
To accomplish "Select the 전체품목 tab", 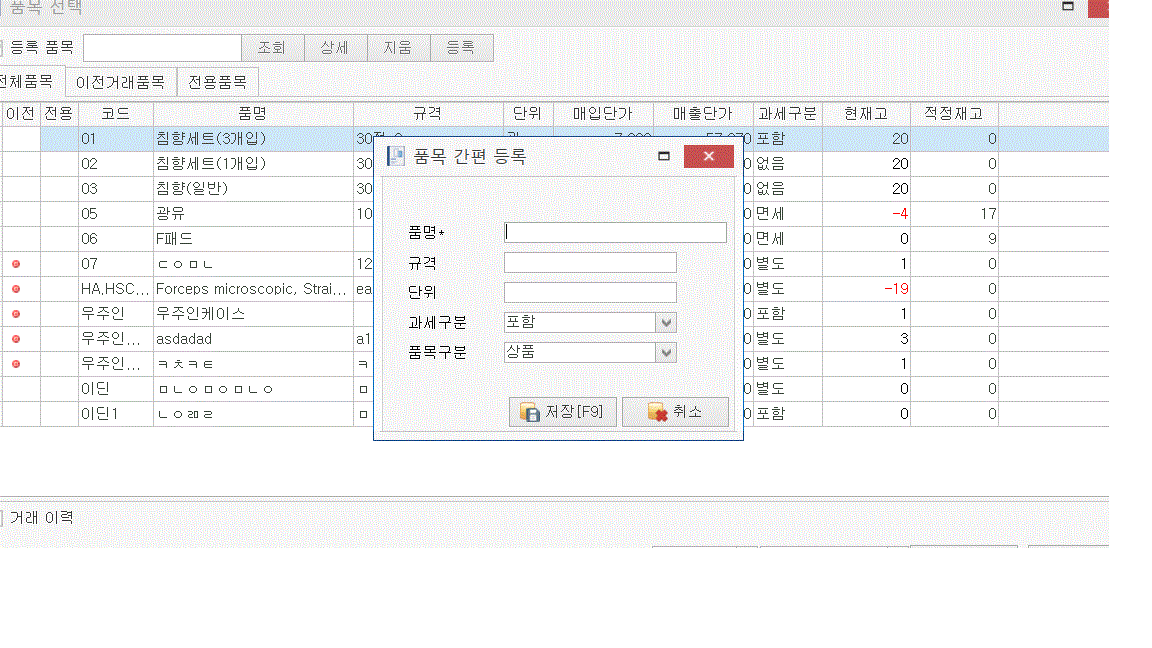I will [28, 81].
